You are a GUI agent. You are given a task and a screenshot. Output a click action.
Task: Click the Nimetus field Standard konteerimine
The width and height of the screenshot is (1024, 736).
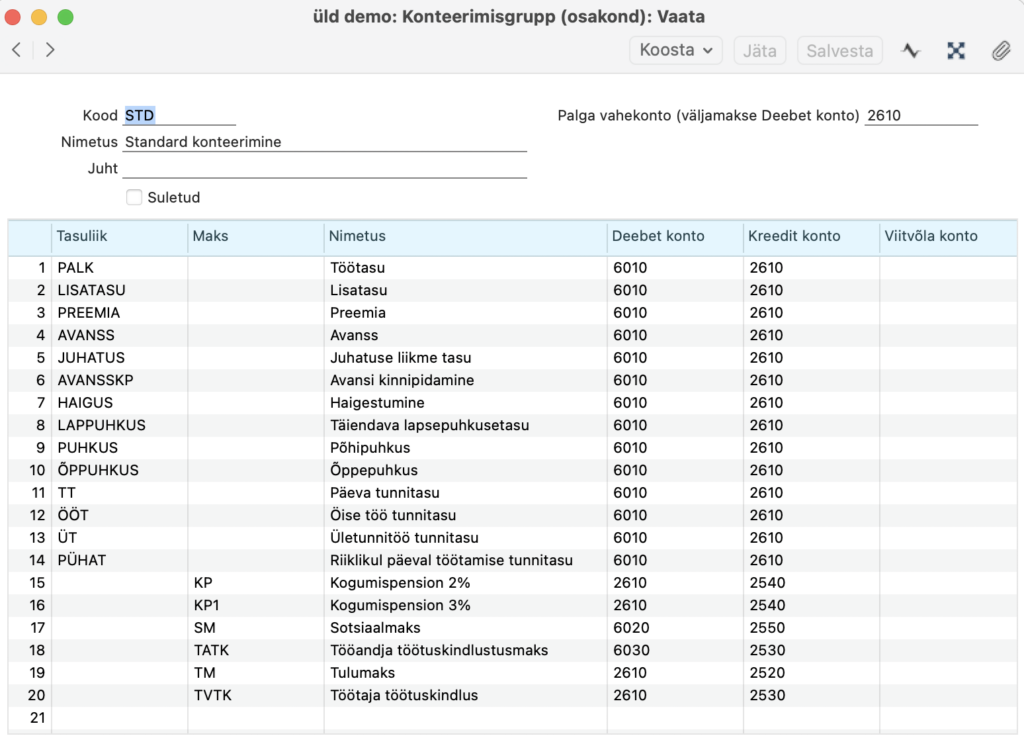click(324, 142)
